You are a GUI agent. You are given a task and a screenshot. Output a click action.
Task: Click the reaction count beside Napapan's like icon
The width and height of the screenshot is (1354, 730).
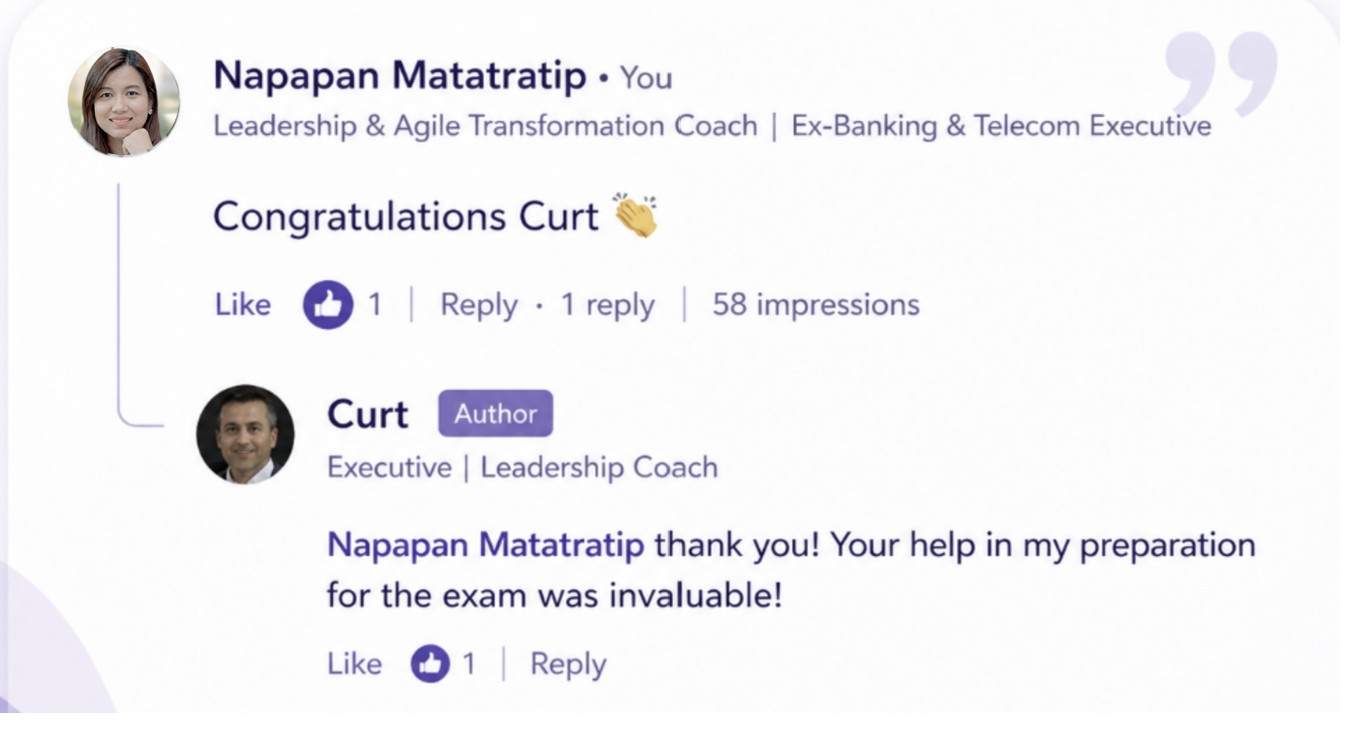point(375,305)
